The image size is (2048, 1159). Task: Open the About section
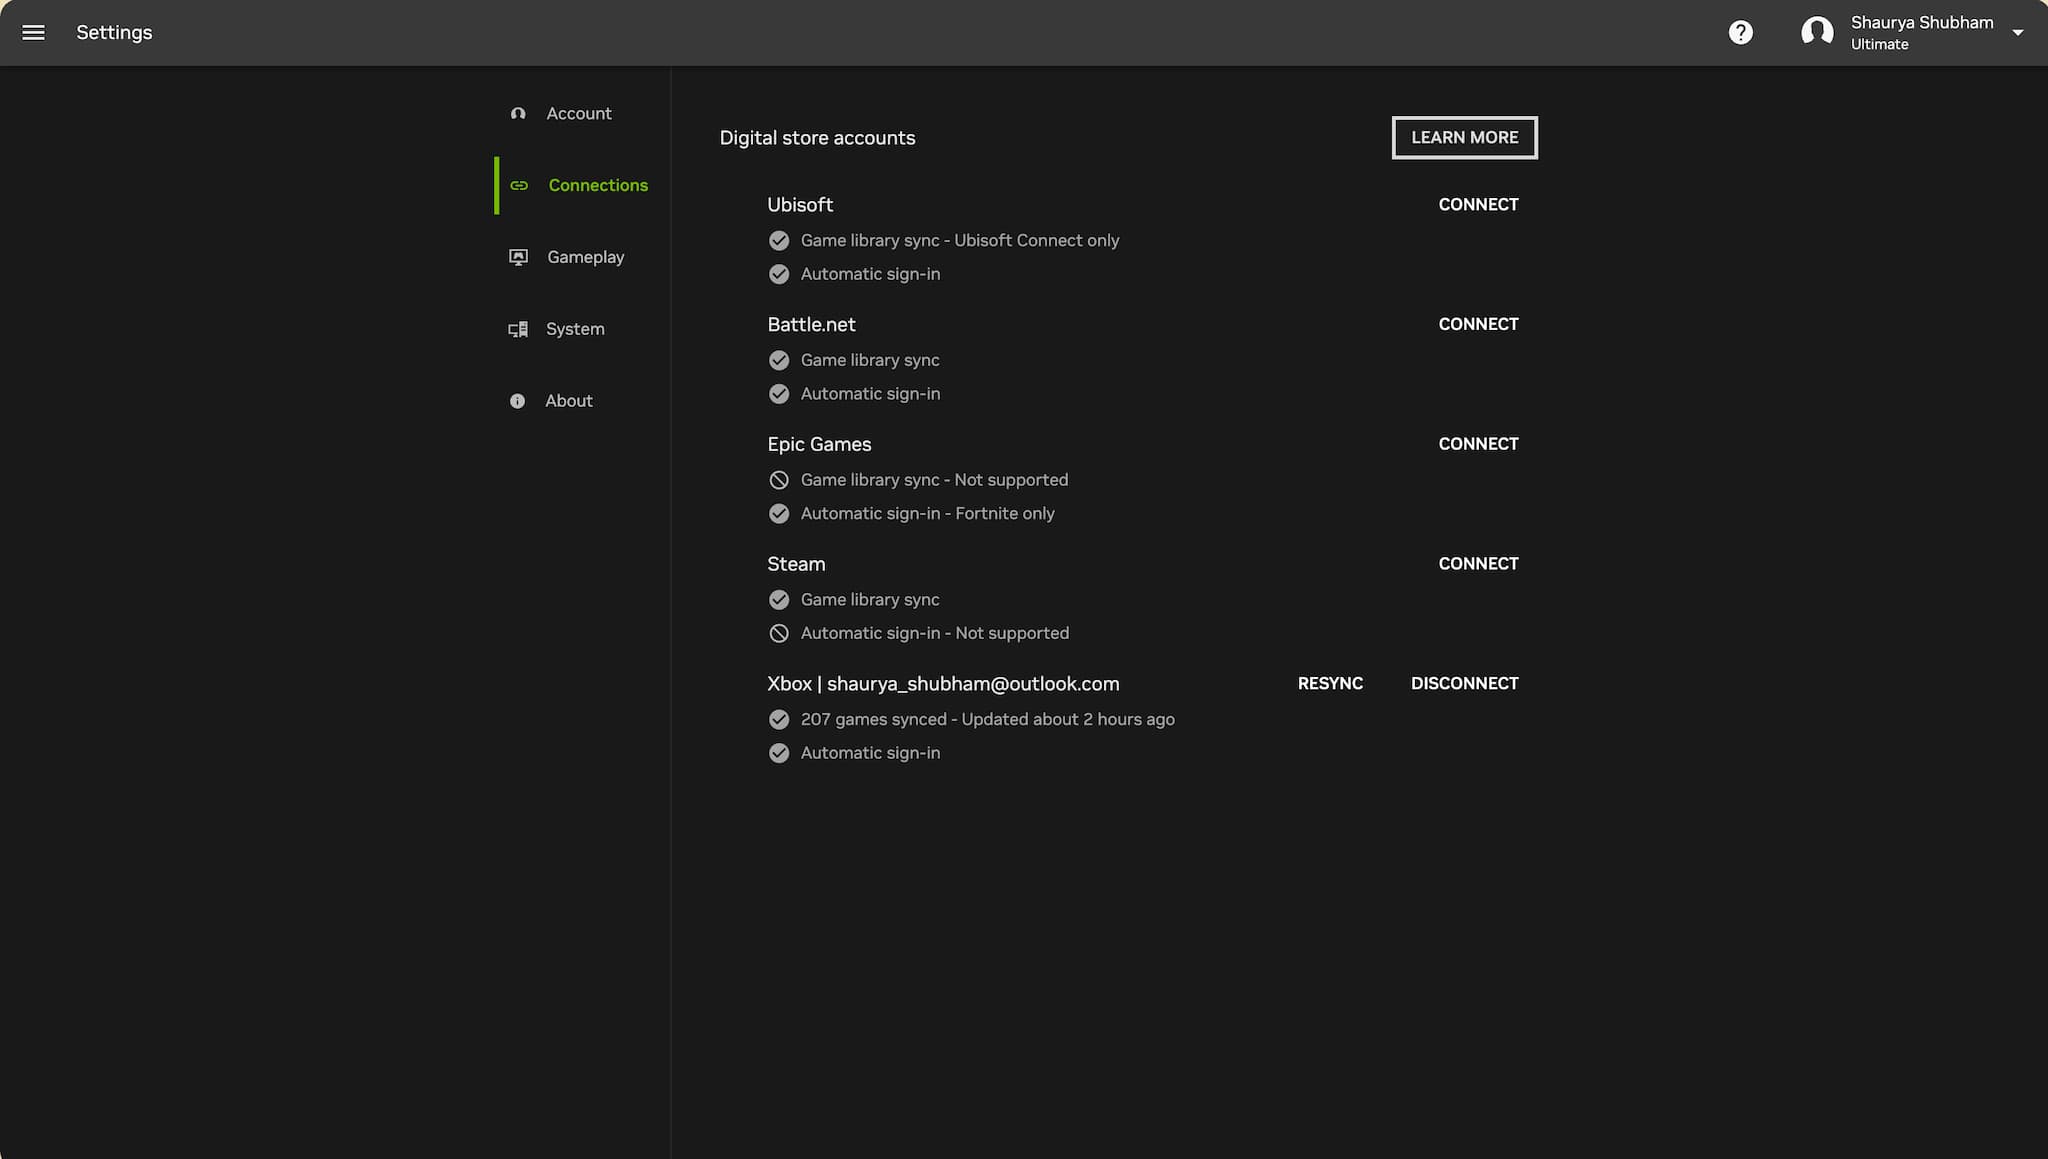coord(569,401)
